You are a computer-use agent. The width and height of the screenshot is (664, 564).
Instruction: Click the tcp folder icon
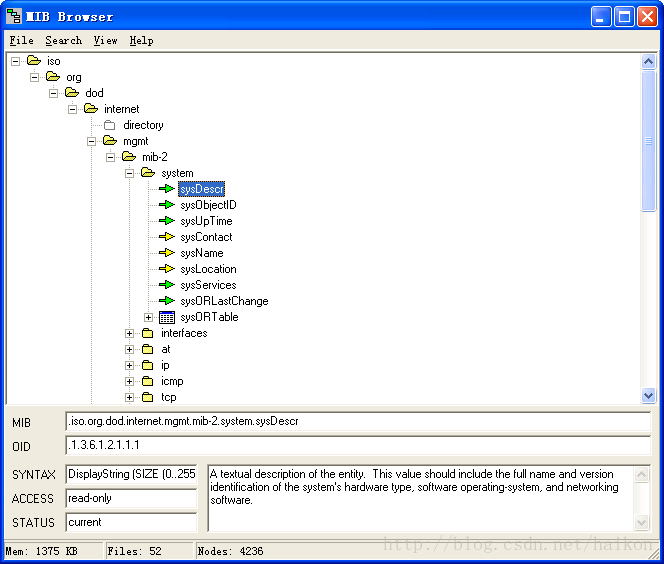click(148, 397)
